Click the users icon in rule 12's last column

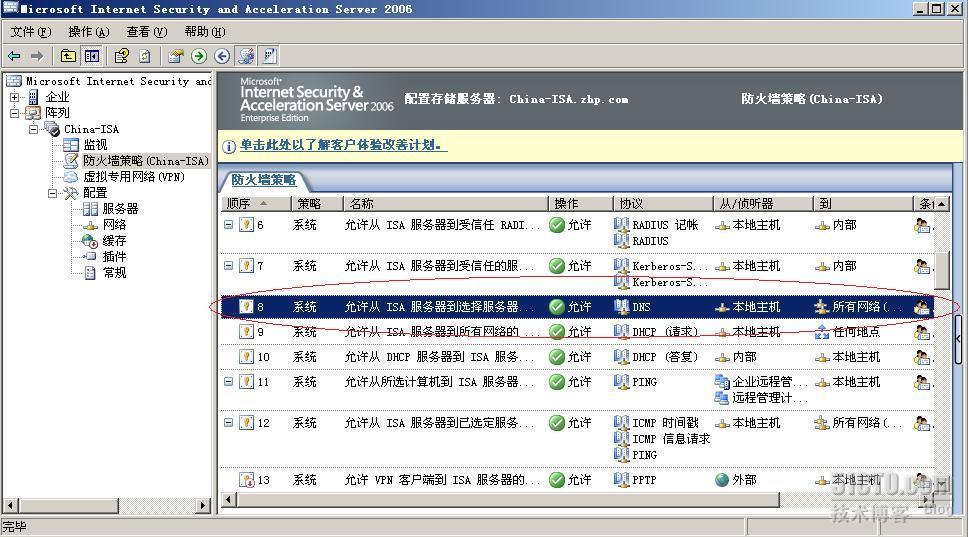pyautogui.click(x=922, y=423)
